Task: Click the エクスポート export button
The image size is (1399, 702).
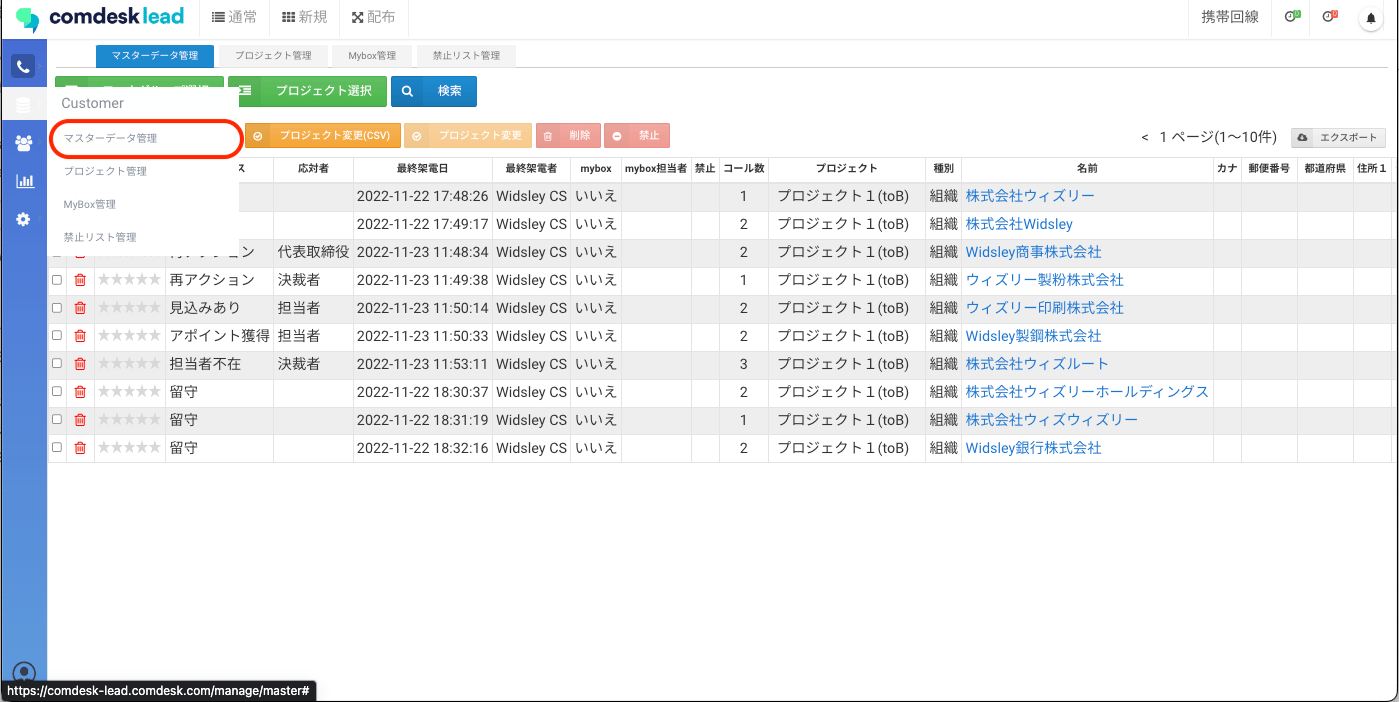Action: click(x=1339, y=137)
